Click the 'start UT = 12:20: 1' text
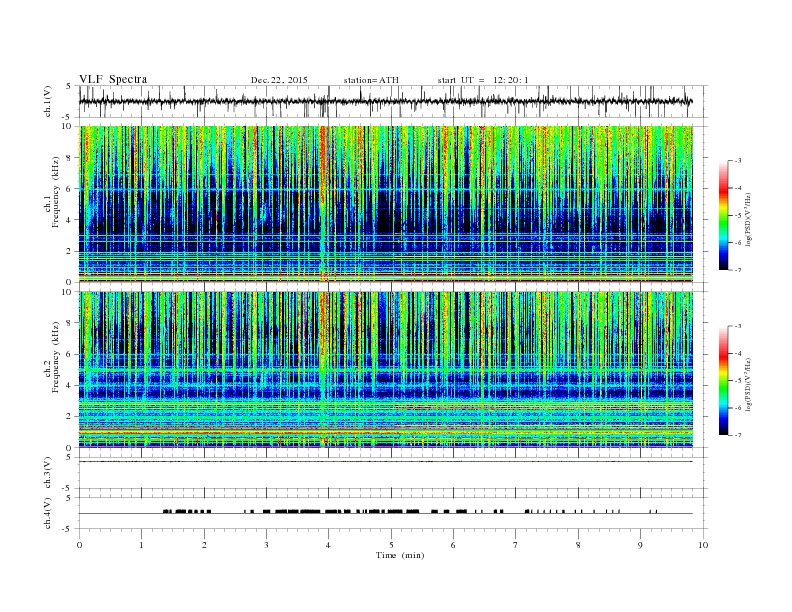The height and width of the screenshot is (612, 792). (x=483, y=80)
